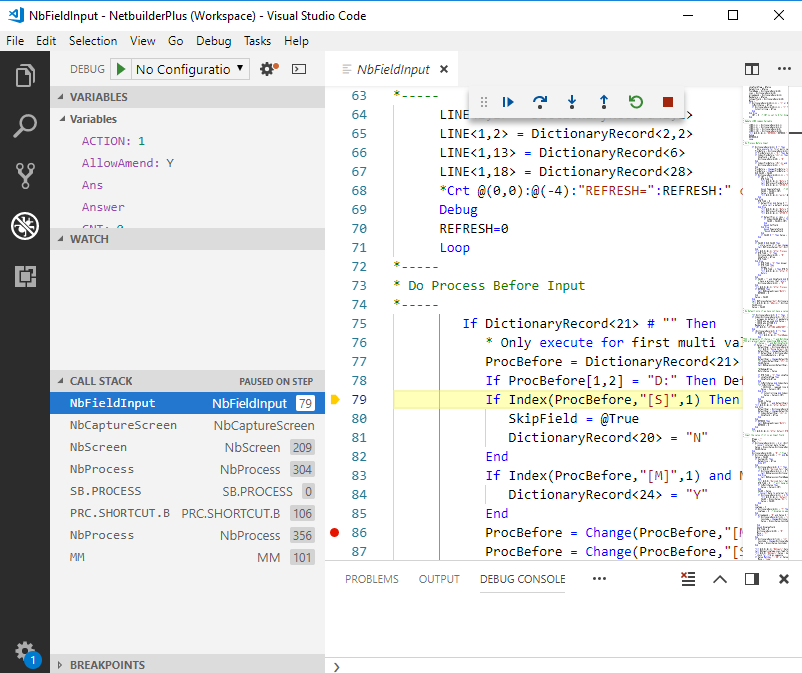Collapse the Variables scope tree node
This screenshot has width=802, height=673.
coord(187,119)
